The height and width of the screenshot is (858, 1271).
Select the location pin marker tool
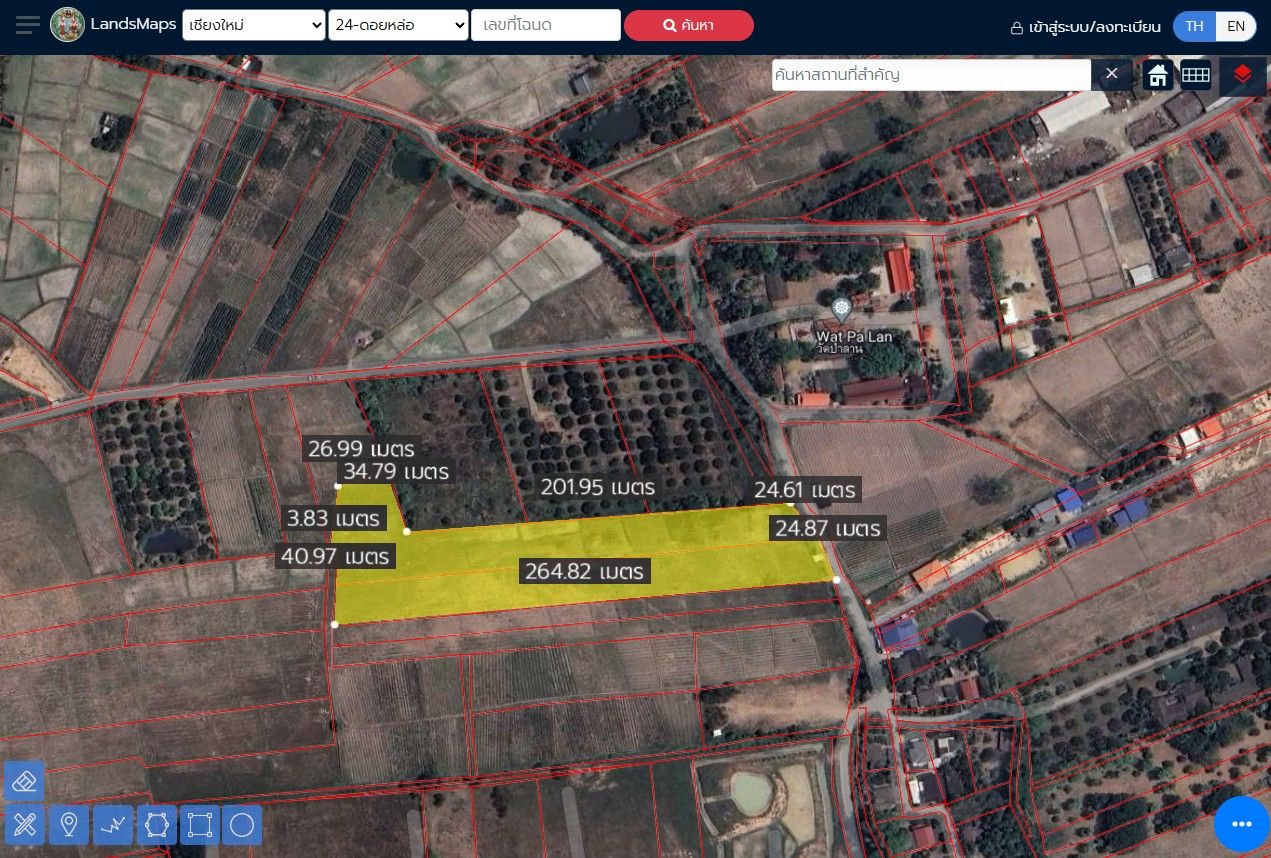69,825
